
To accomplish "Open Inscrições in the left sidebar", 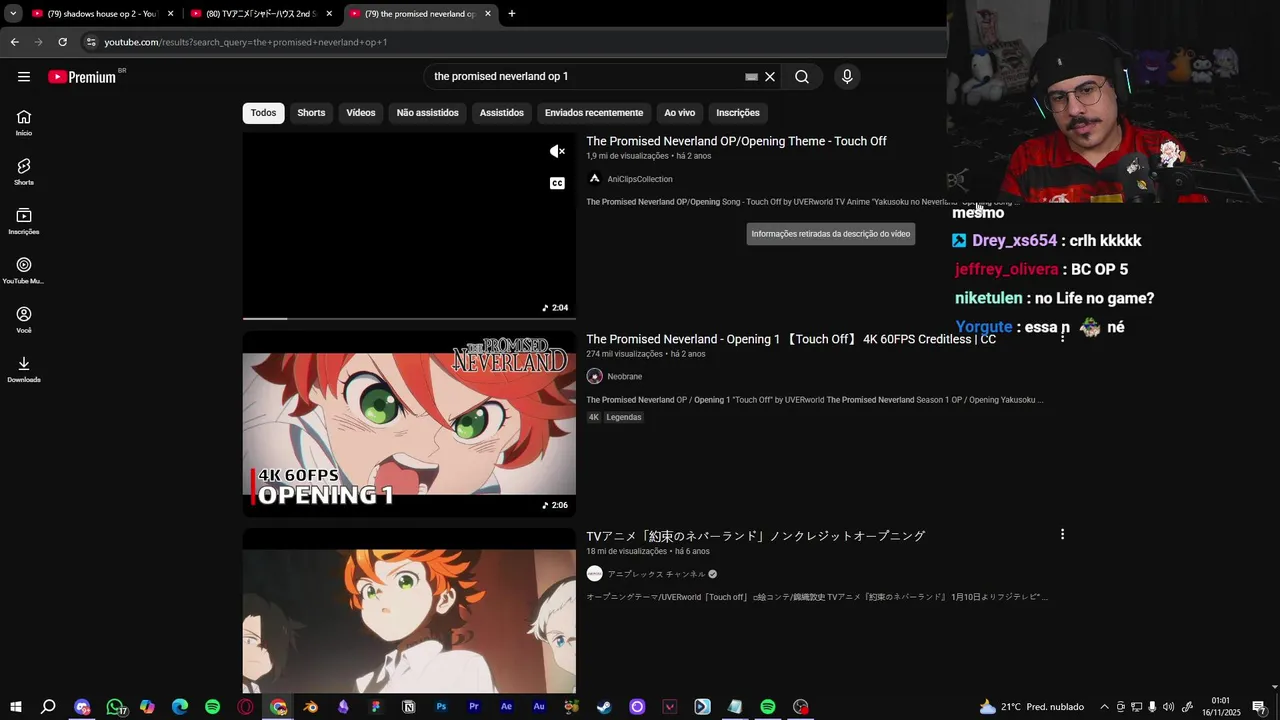I will 24,221.
